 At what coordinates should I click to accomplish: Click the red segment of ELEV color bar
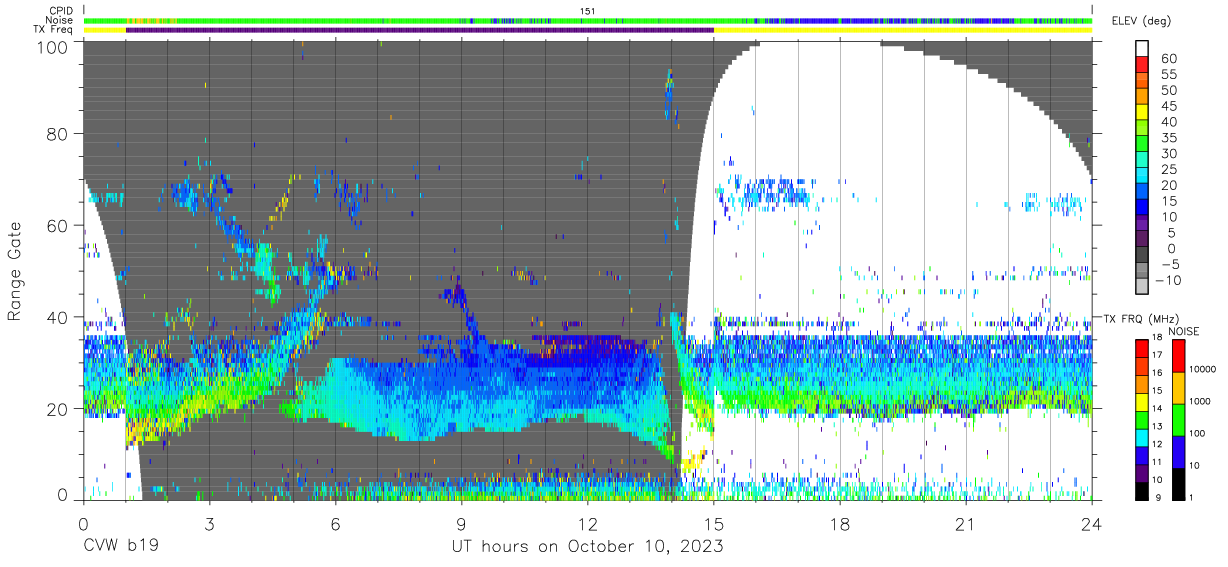(1143, 65)
